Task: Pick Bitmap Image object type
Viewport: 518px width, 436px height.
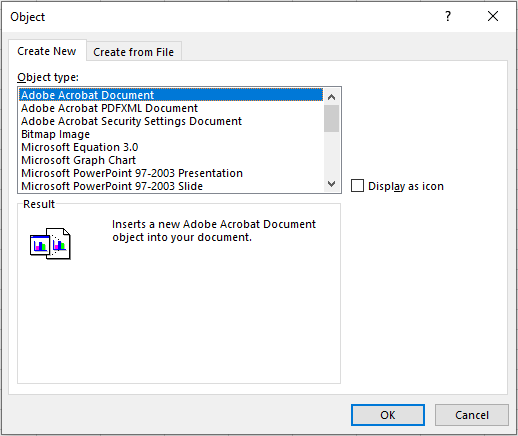Action: (171, 134)
